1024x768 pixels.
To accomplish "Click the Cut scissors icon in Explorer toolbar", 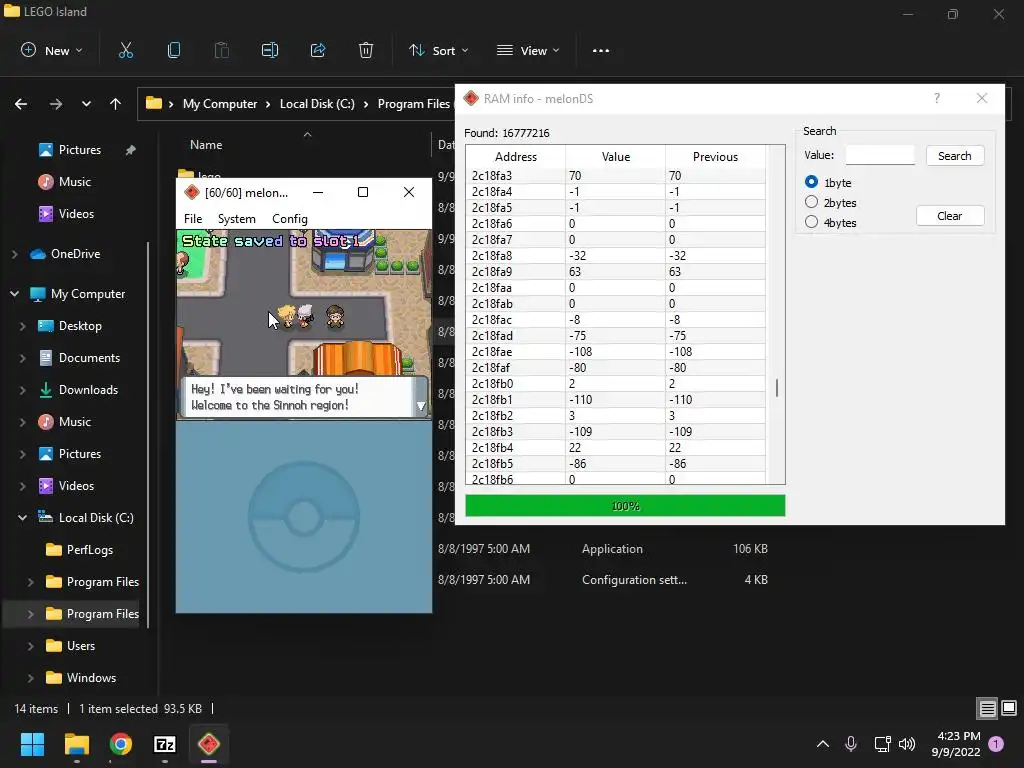I will click(126, 50).
